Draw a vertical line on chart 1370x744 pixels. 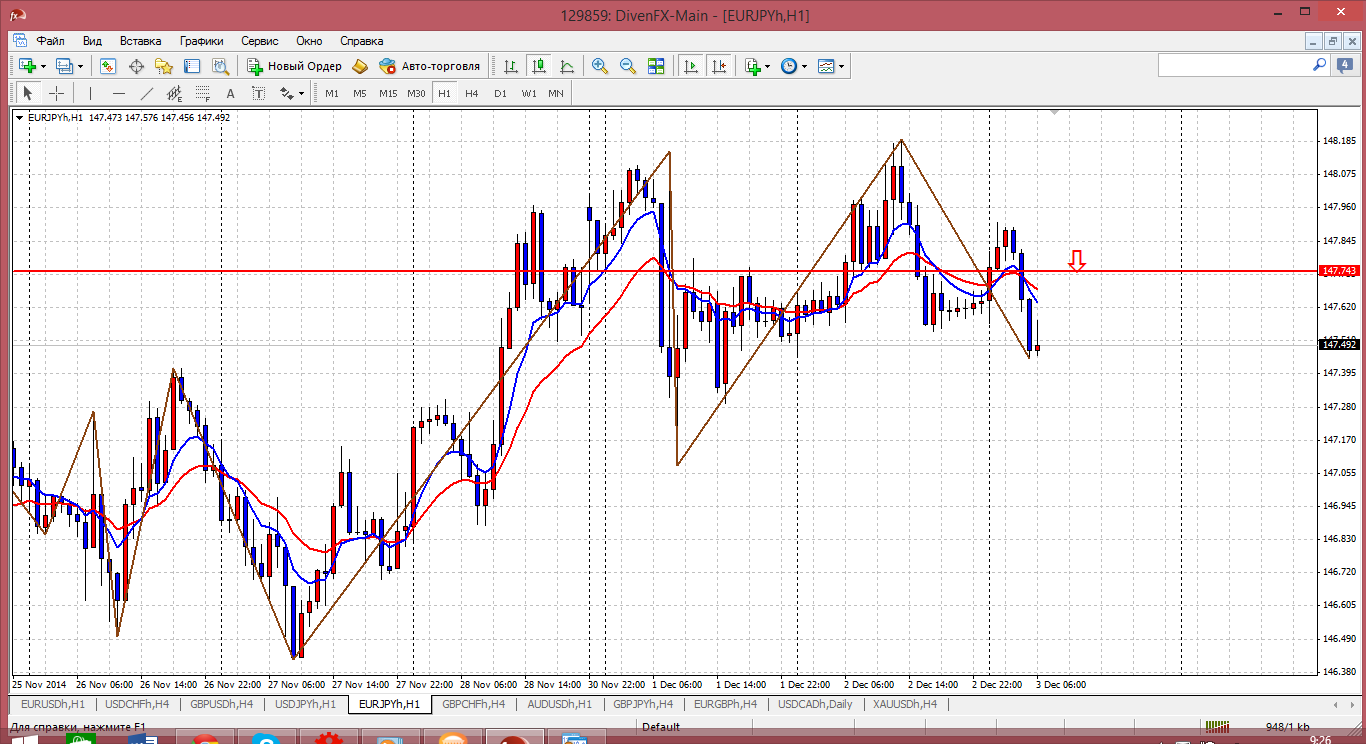click(90, 93)
